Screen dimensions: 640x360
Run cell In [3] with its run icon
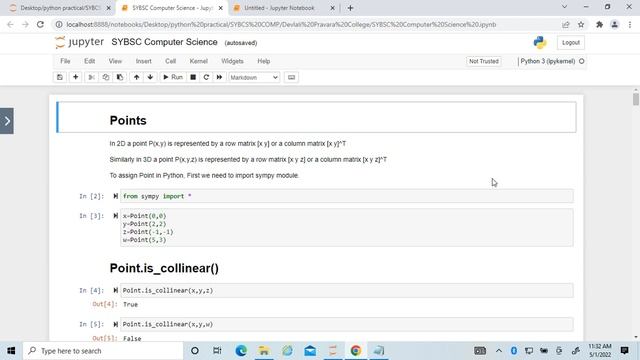click(116, 216)
